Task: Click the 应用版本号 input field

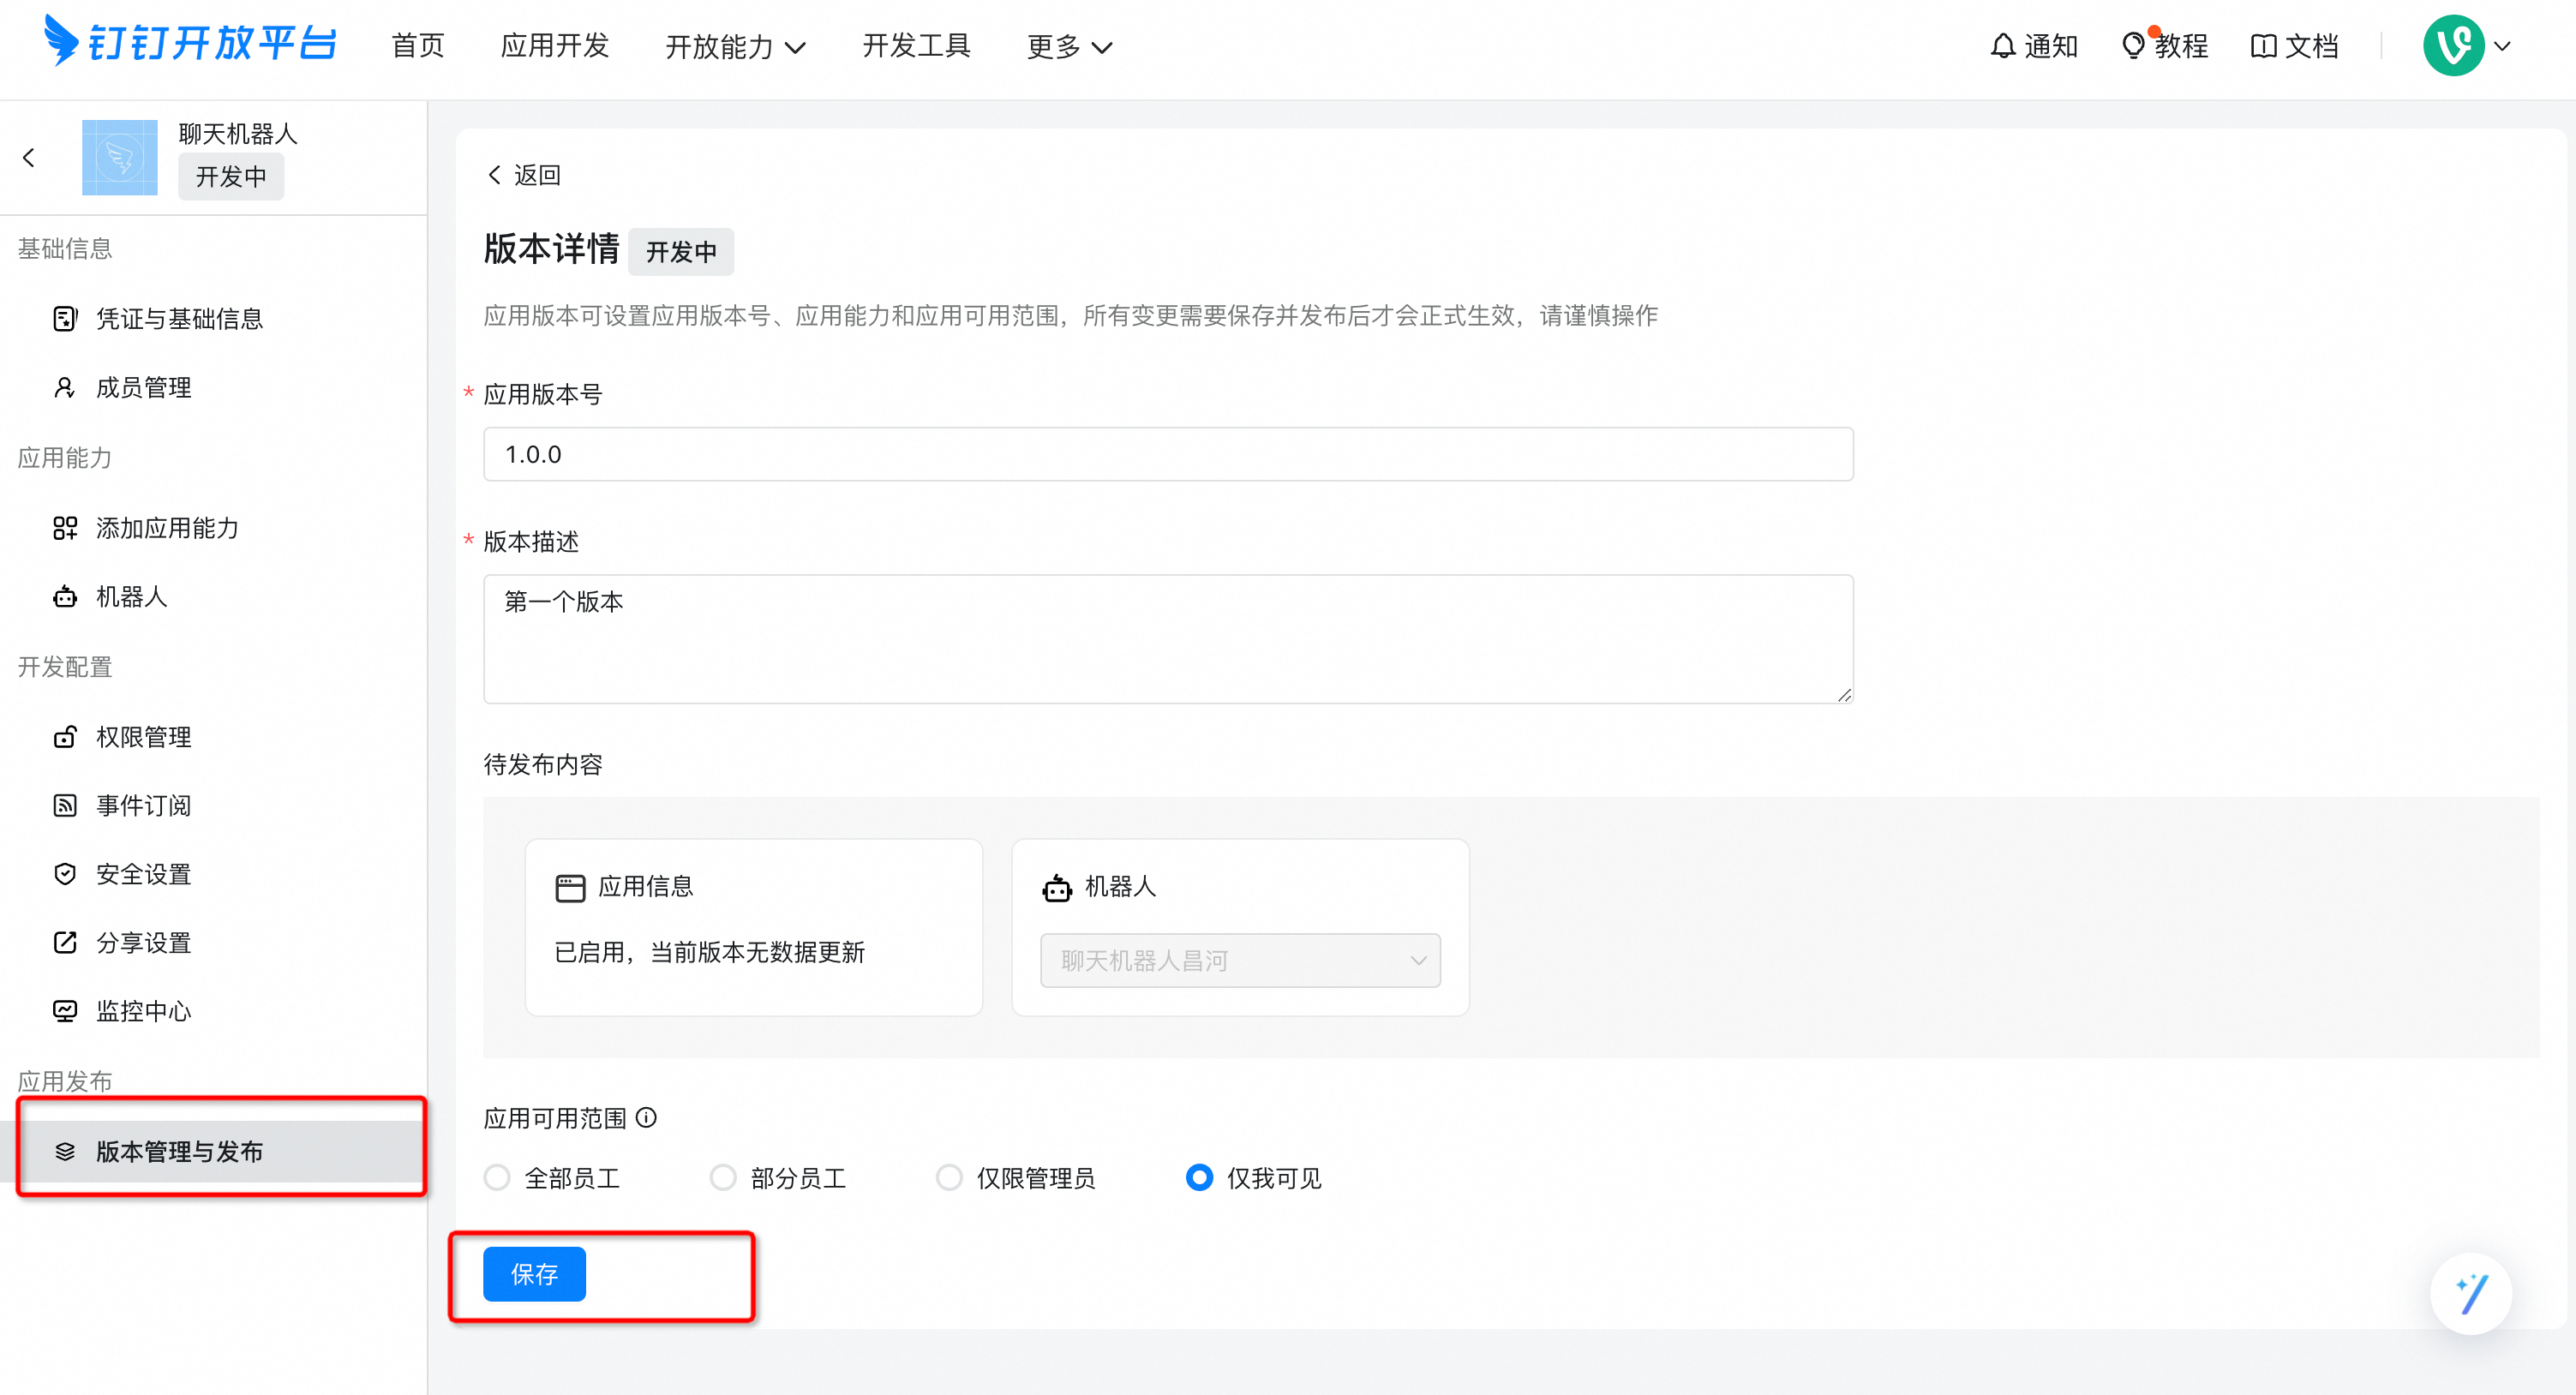Action: [1168, 454]
